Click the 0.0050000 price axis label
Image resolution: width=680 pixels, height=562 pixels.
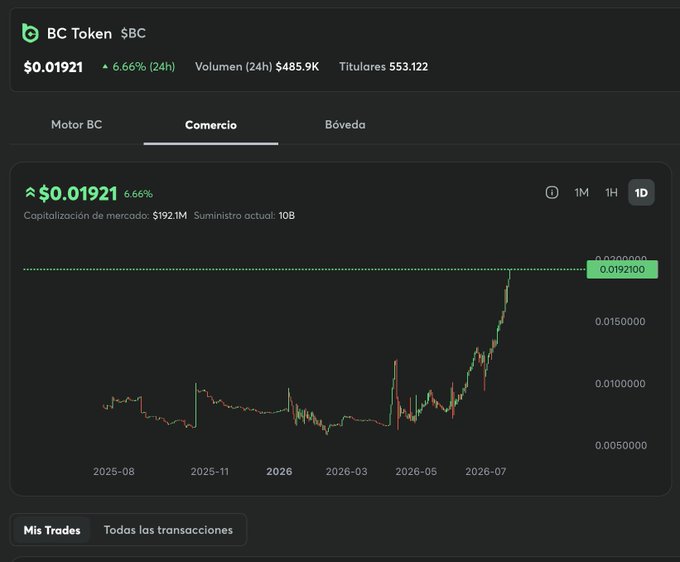click(621, 446)
